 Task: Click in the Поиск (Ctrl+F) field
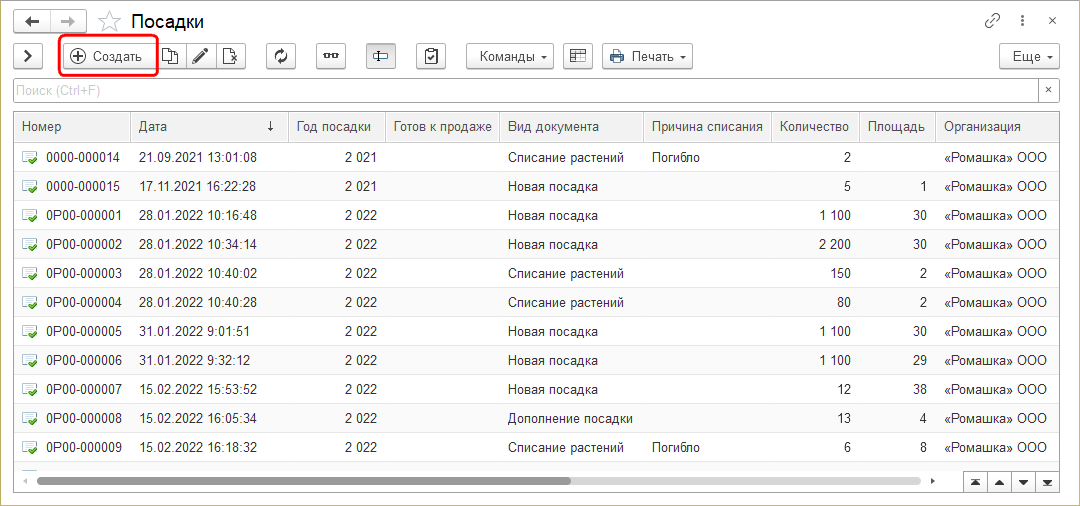click(526, 90)
